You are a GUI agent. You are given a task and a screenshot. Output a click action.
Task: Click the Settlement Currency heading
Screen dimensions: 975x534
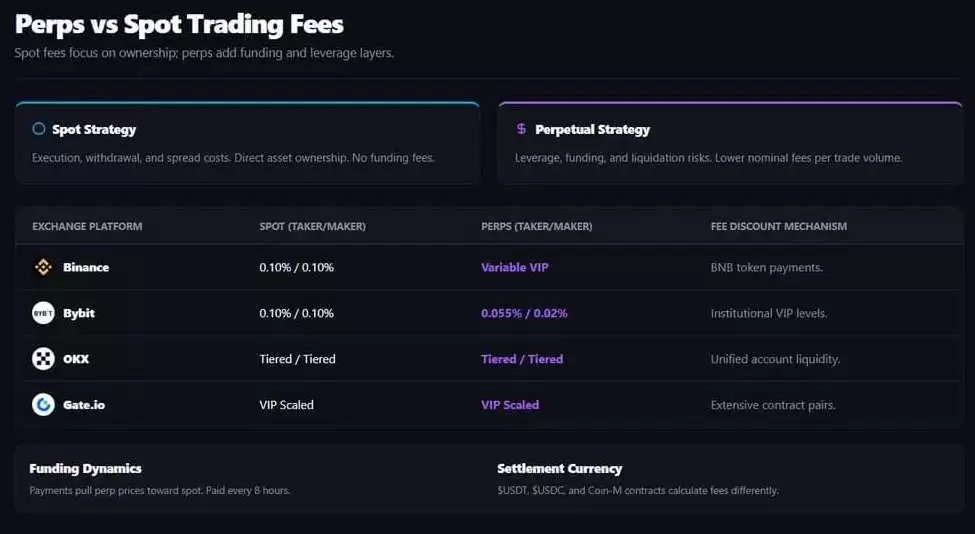point(560,469)
